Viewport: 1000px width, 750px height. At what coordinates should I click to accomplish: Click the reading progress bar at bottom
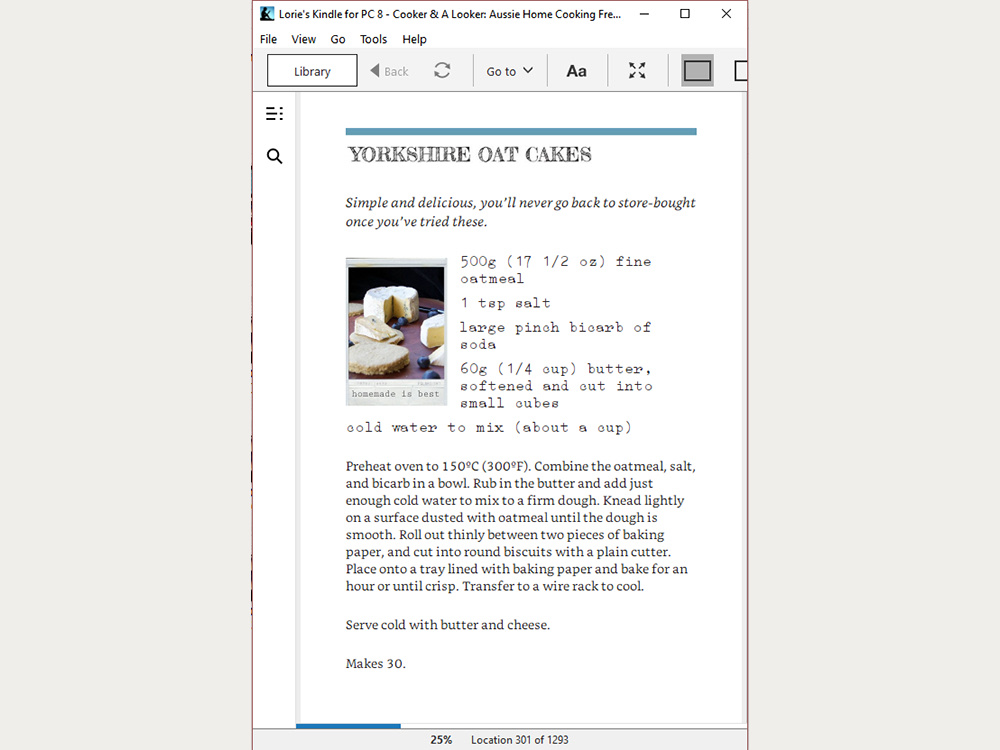(521, 726)
